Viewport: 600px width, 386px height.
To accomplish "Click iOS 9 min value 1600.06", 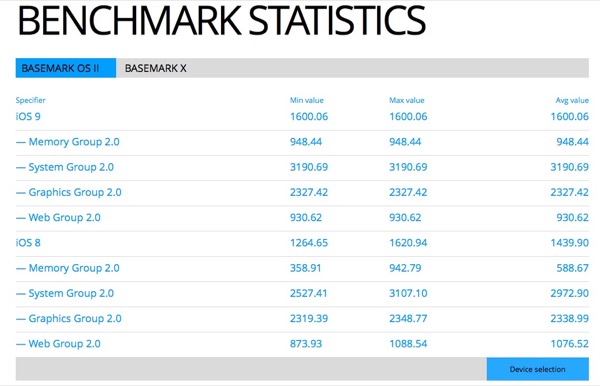I will pos(309,116).
